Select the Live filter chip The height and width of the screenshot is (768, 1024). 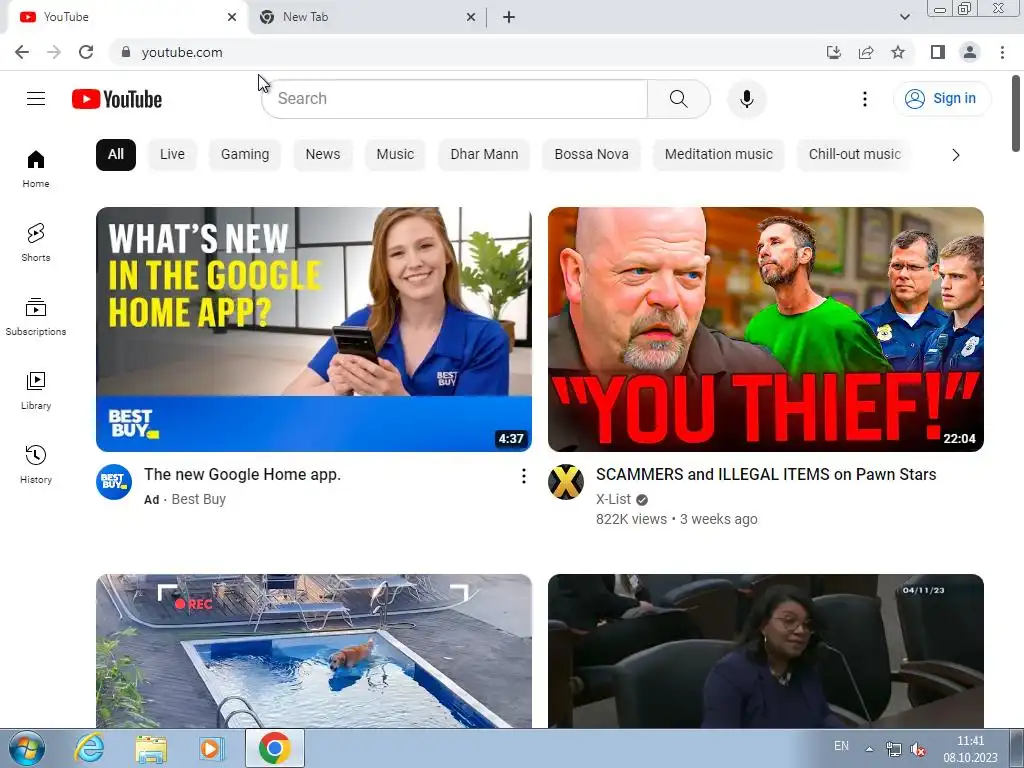[172, 155]
